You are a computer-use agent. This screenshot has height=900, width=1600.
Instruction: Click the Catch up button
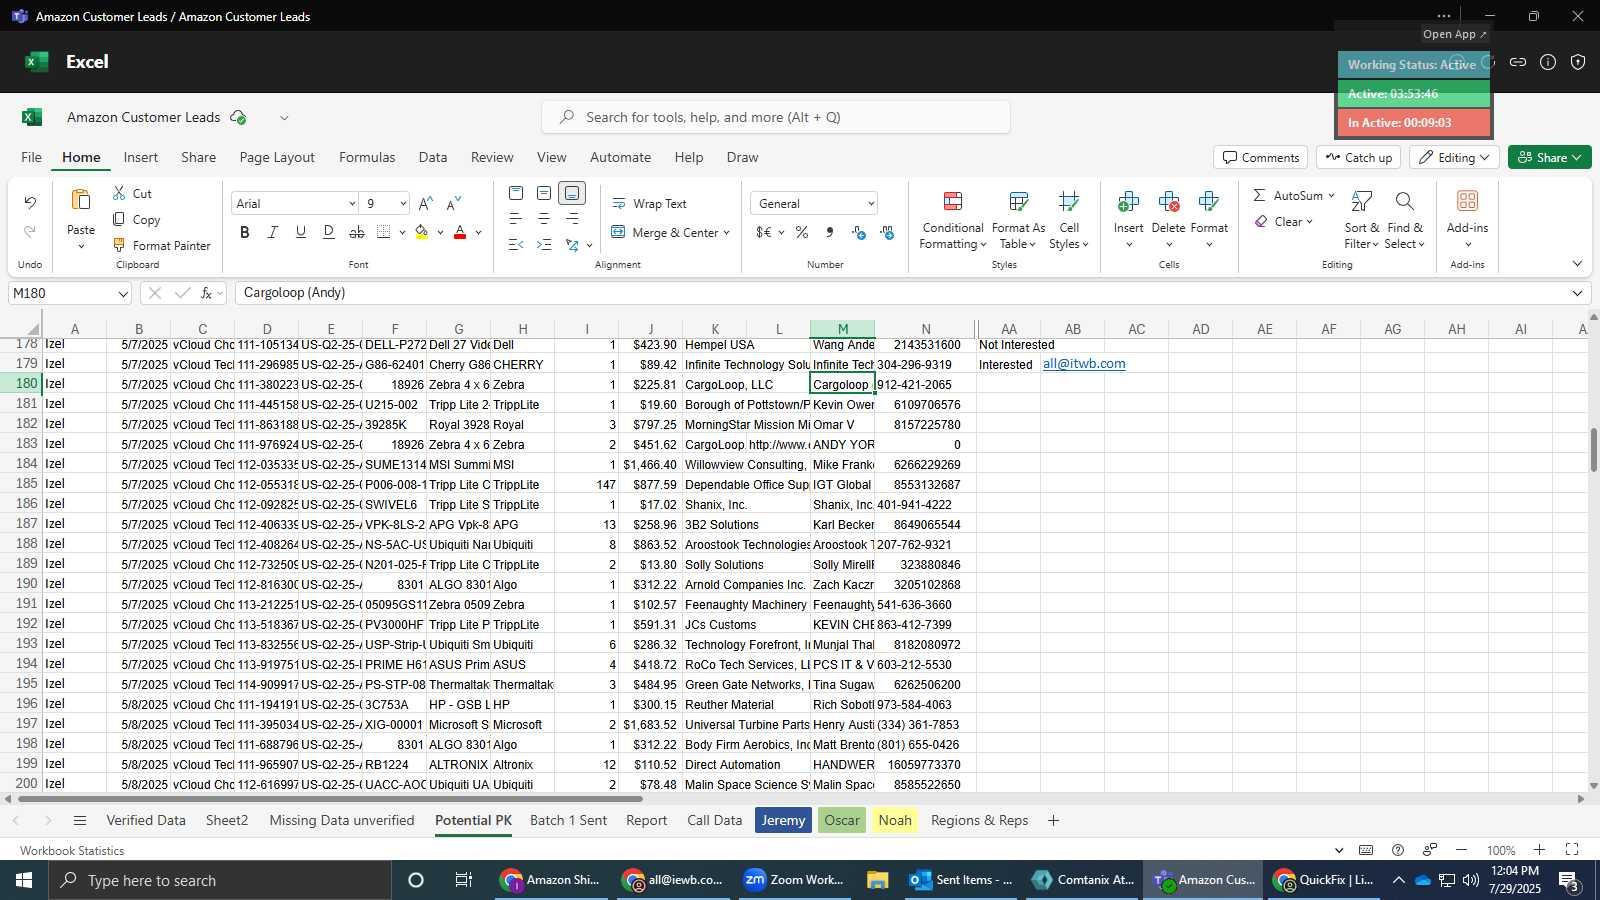tap(1358, 157)
